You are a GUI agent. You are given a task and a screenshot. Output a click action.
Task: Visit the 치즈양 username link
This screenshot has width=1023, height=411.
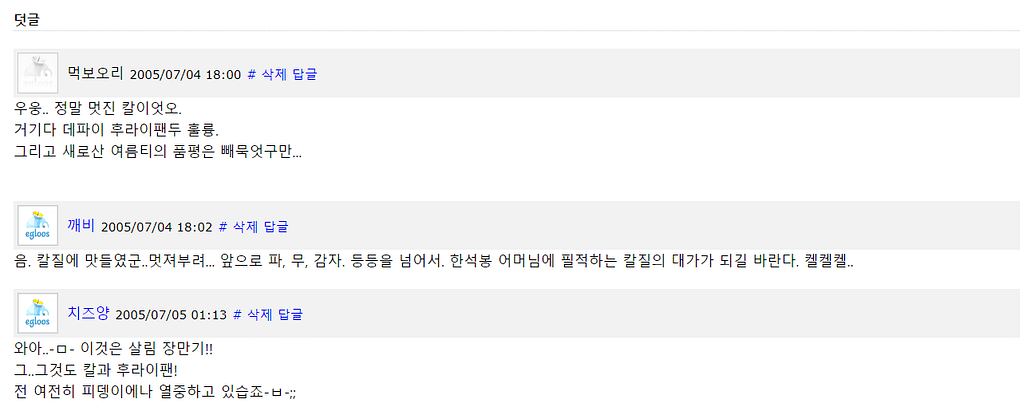tap(89, 313)
